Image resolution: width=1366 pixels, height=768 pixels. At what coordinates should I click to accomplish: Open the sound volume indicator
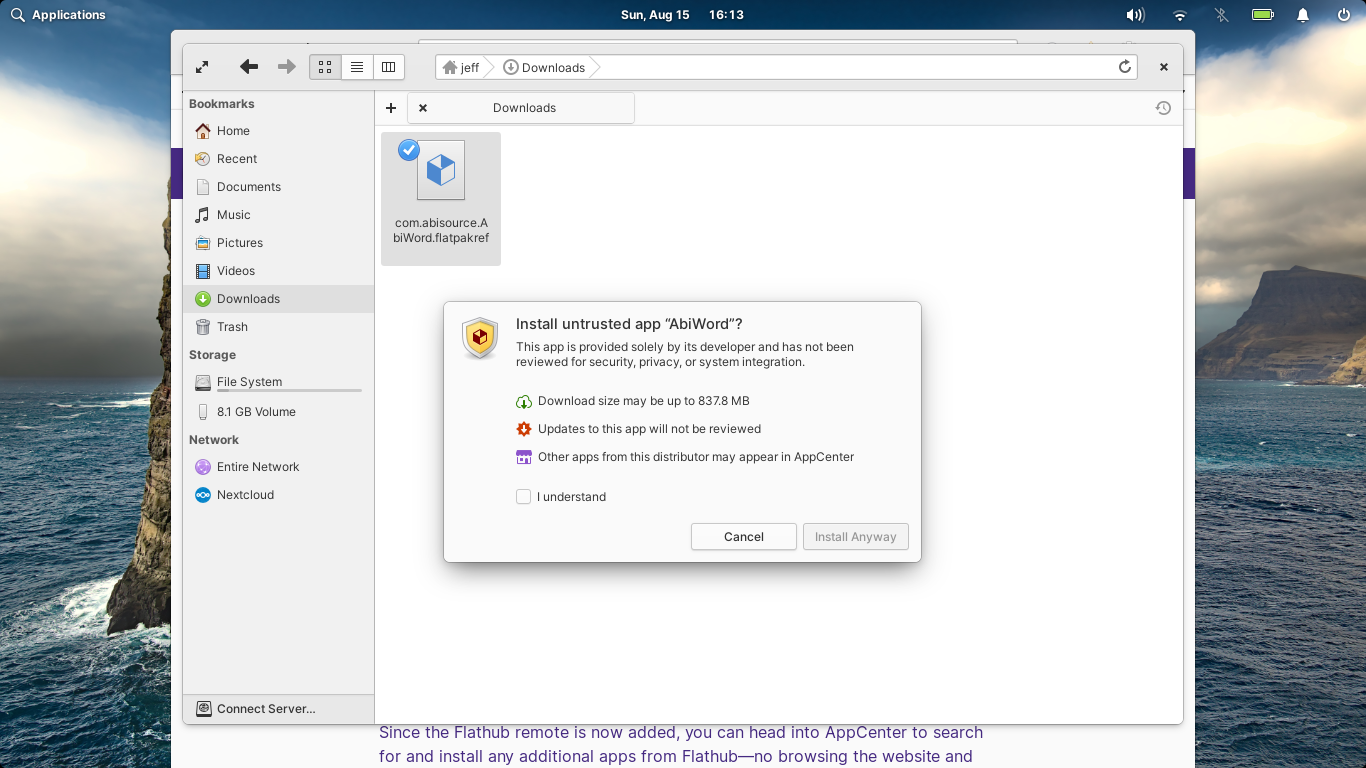[1135, 15]
